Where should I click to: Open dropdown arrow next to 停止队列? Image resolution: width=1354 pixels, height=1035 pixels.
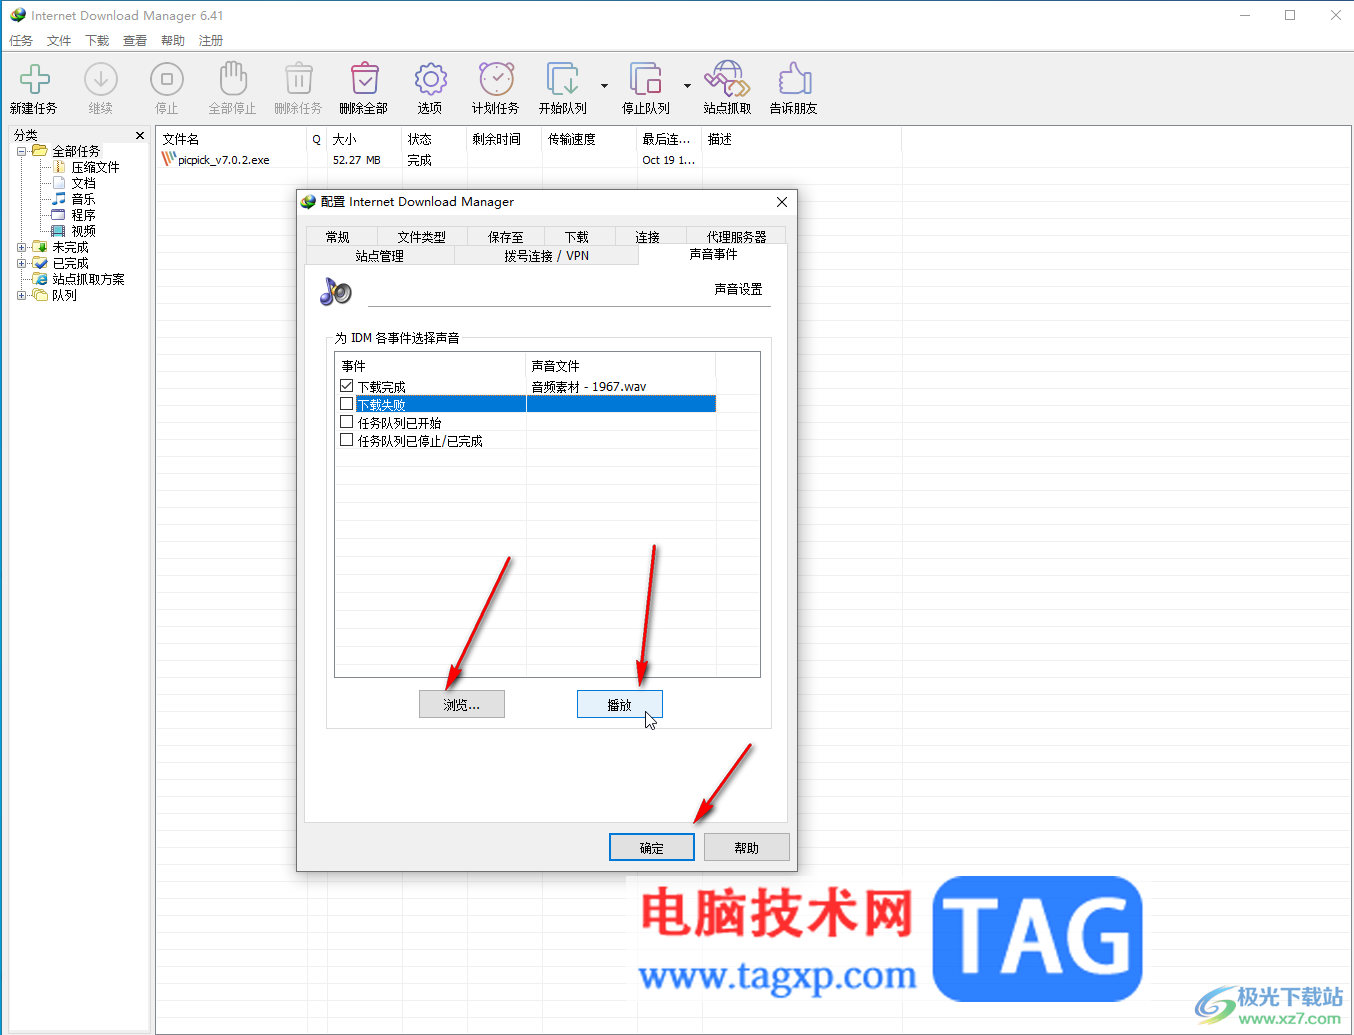(x=687, y=85)
